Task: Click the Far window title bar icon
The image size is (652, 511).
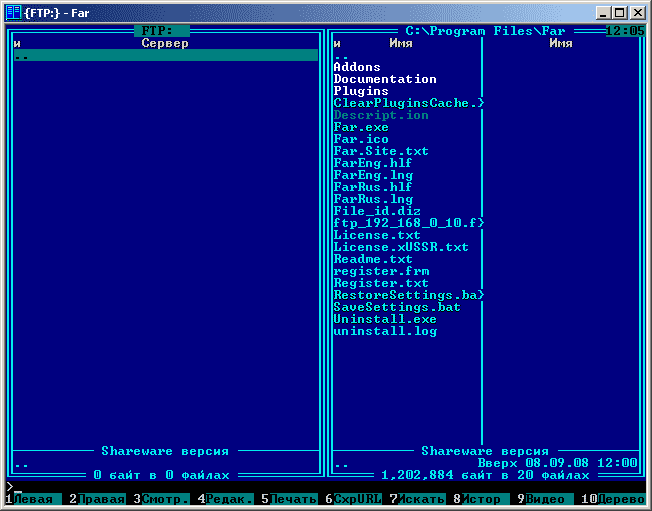Action: (13, 13)
